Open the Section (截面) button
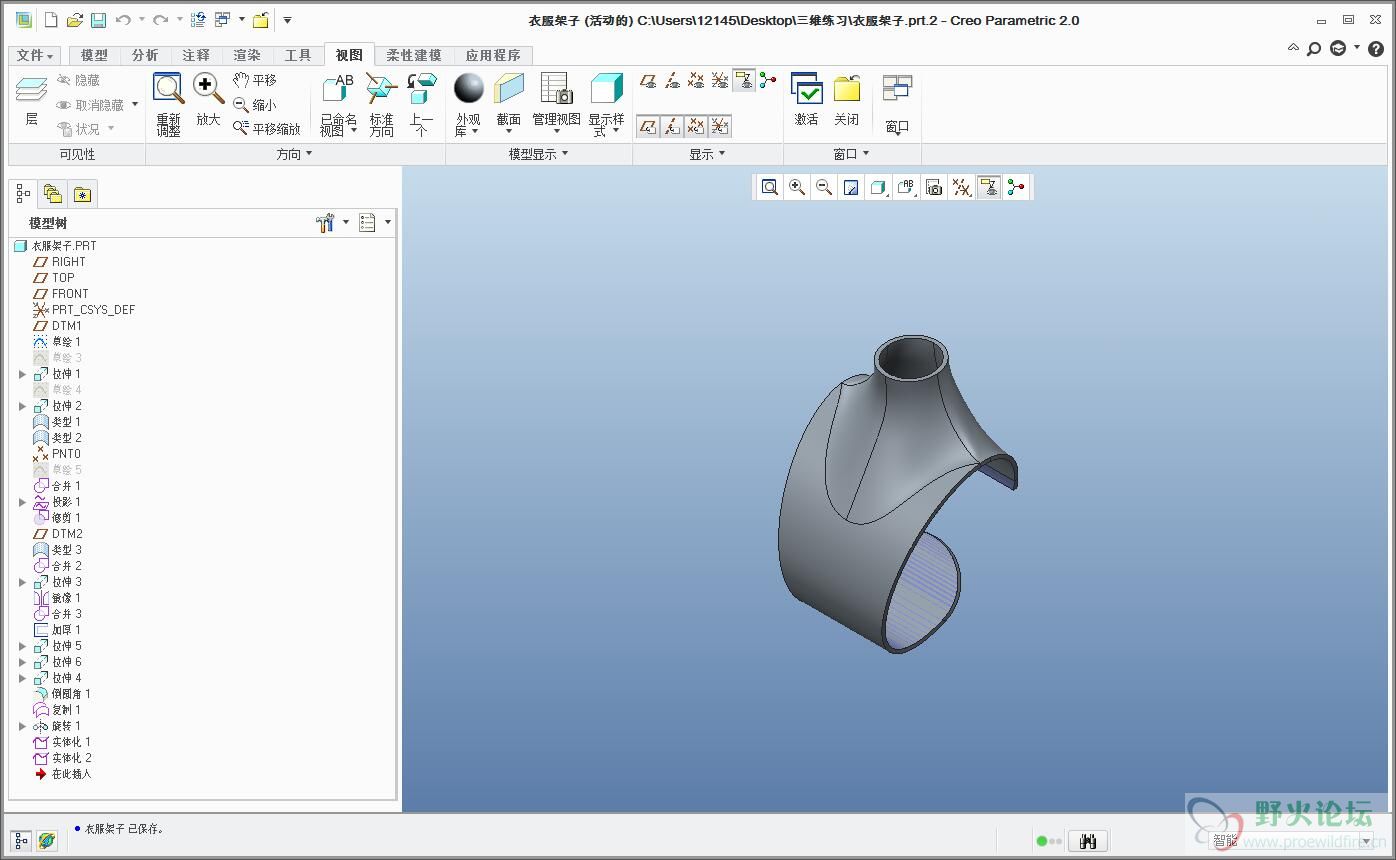1396x860 pixels. point(509,103)
